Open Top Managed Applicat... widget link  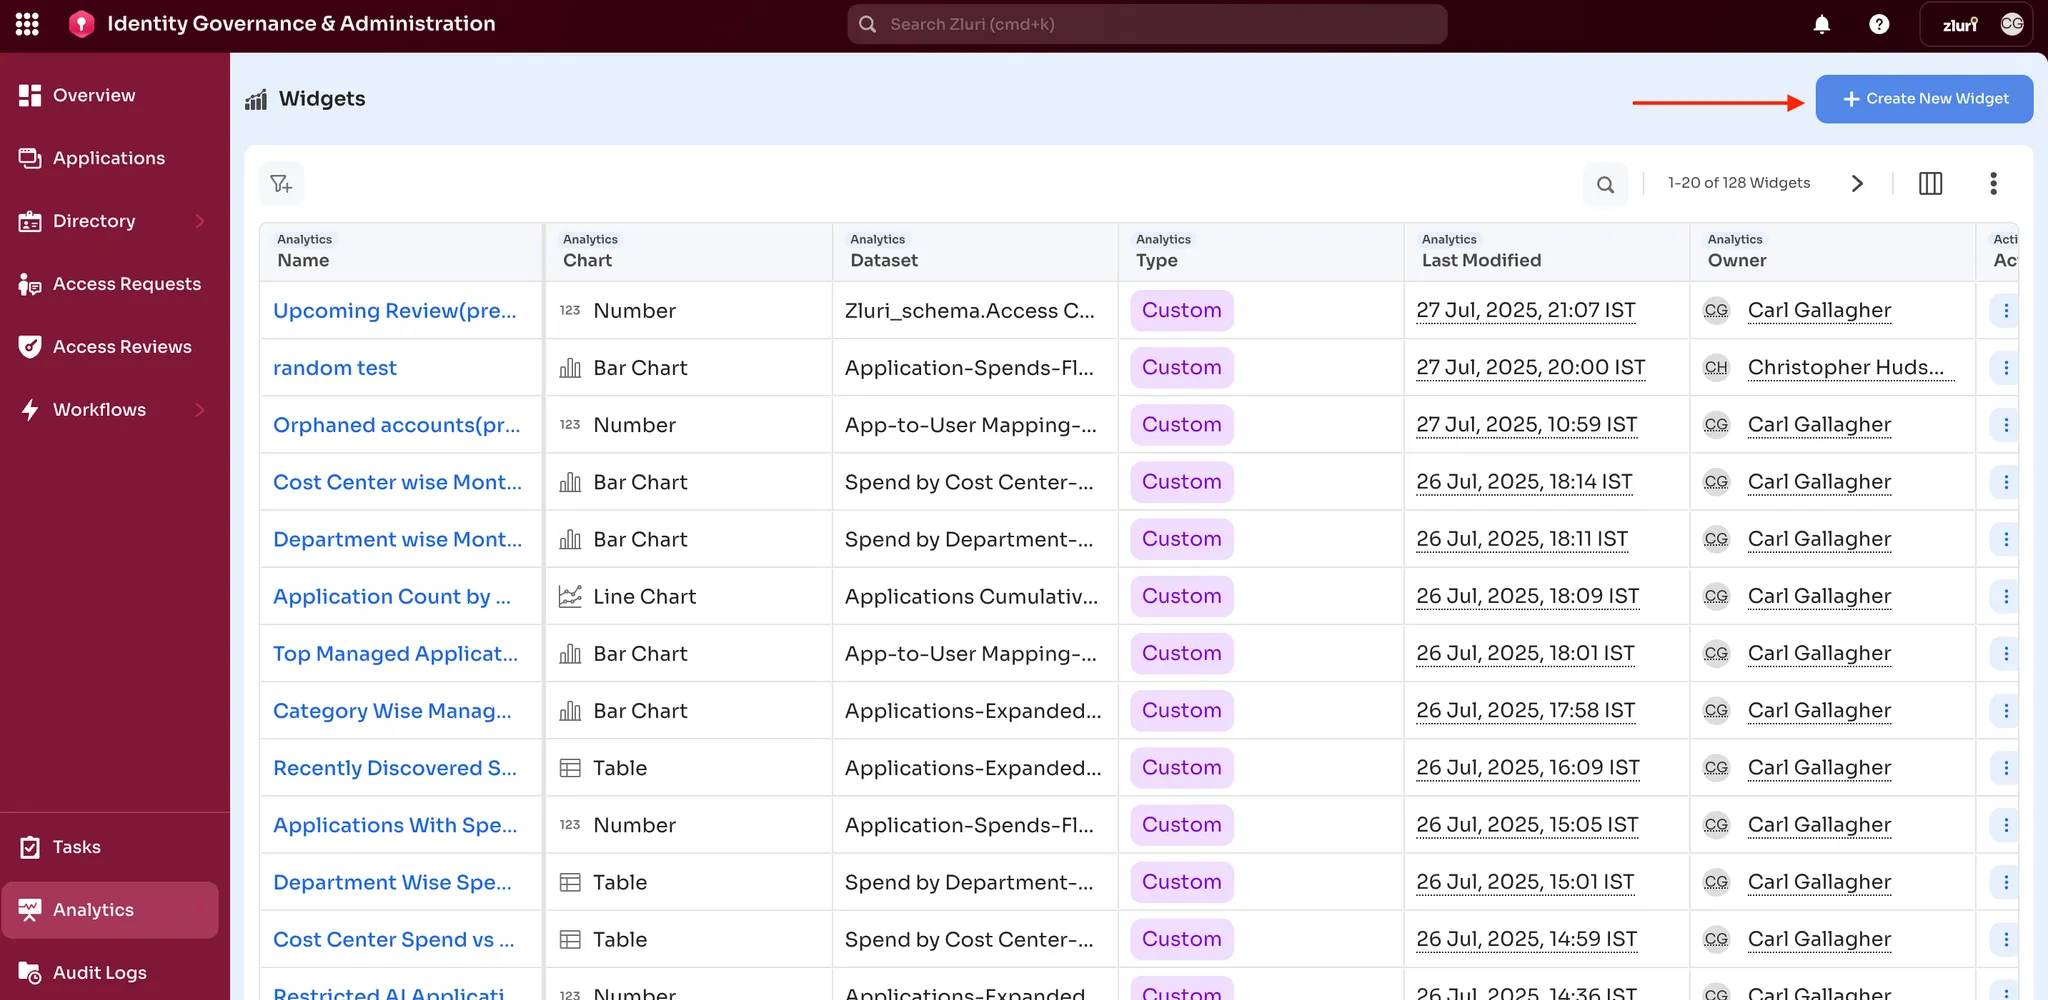click(396, 654)
